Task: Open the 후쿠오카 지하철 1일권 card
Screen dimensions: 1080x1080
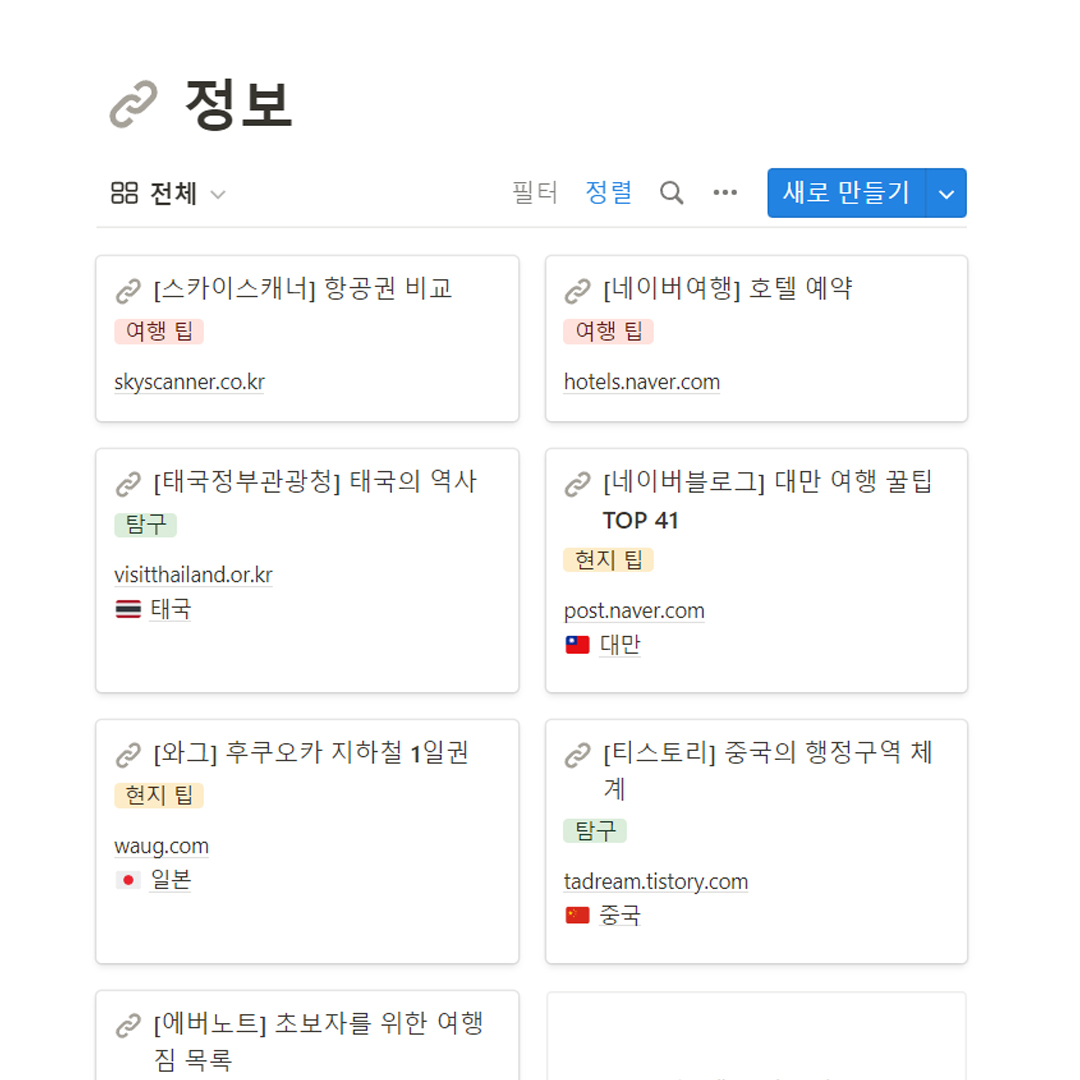Action: 310,753
